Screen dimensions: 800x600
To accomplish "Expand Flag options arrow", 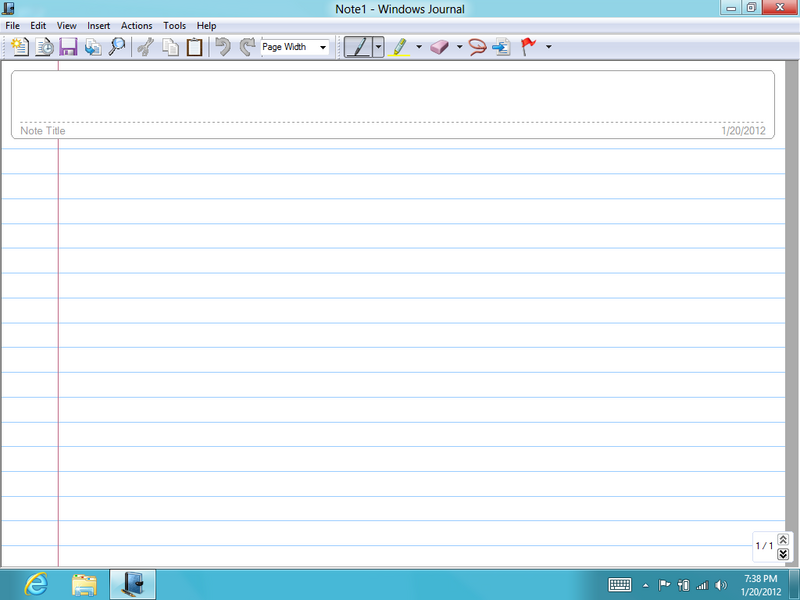I will pos(548,47).
